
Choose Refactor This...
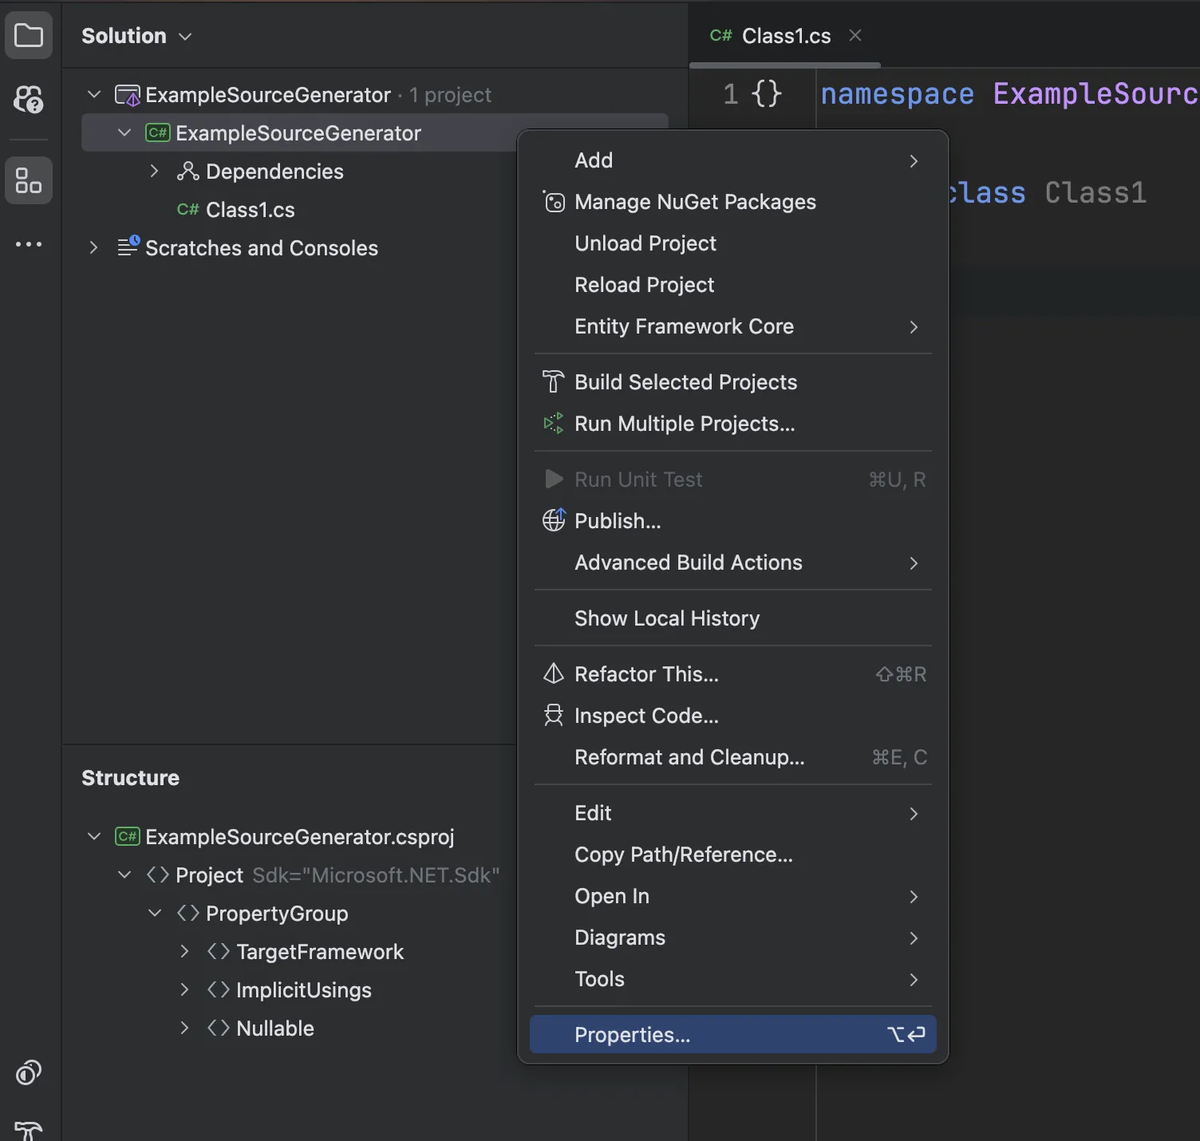point(733,674)
